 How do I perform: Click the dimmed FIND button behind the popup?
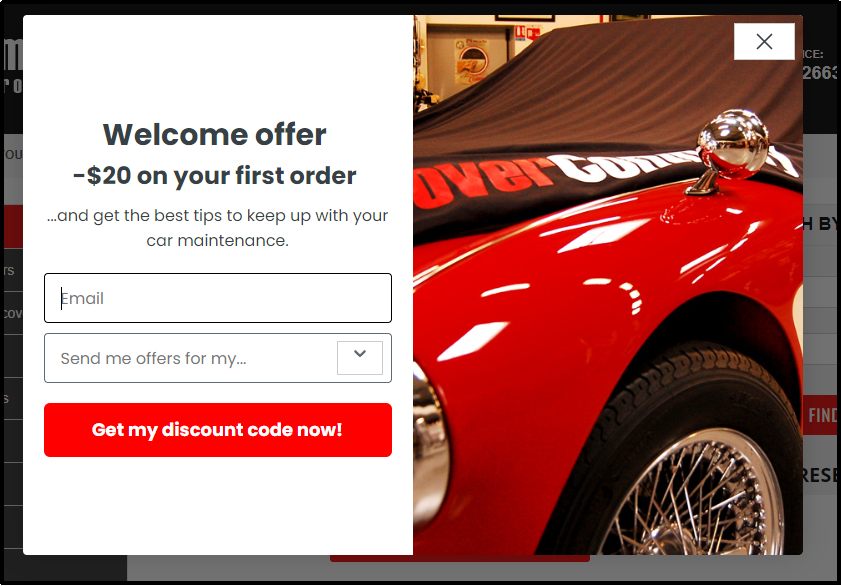pos(820,415)
